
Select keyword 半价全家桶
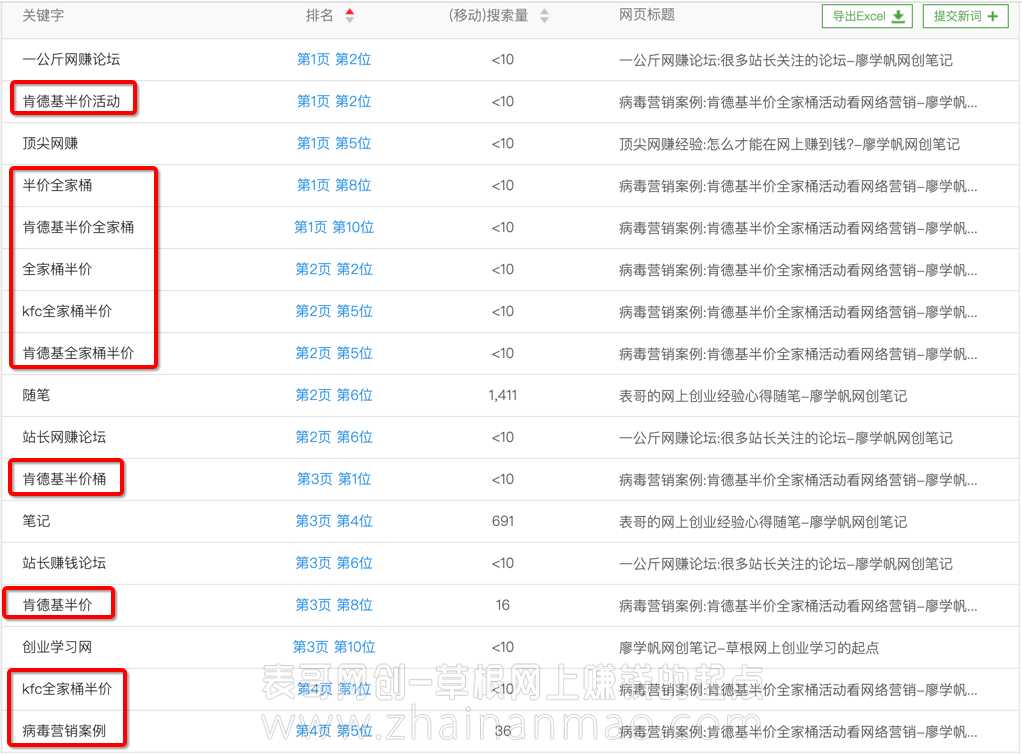click(57, 185)
